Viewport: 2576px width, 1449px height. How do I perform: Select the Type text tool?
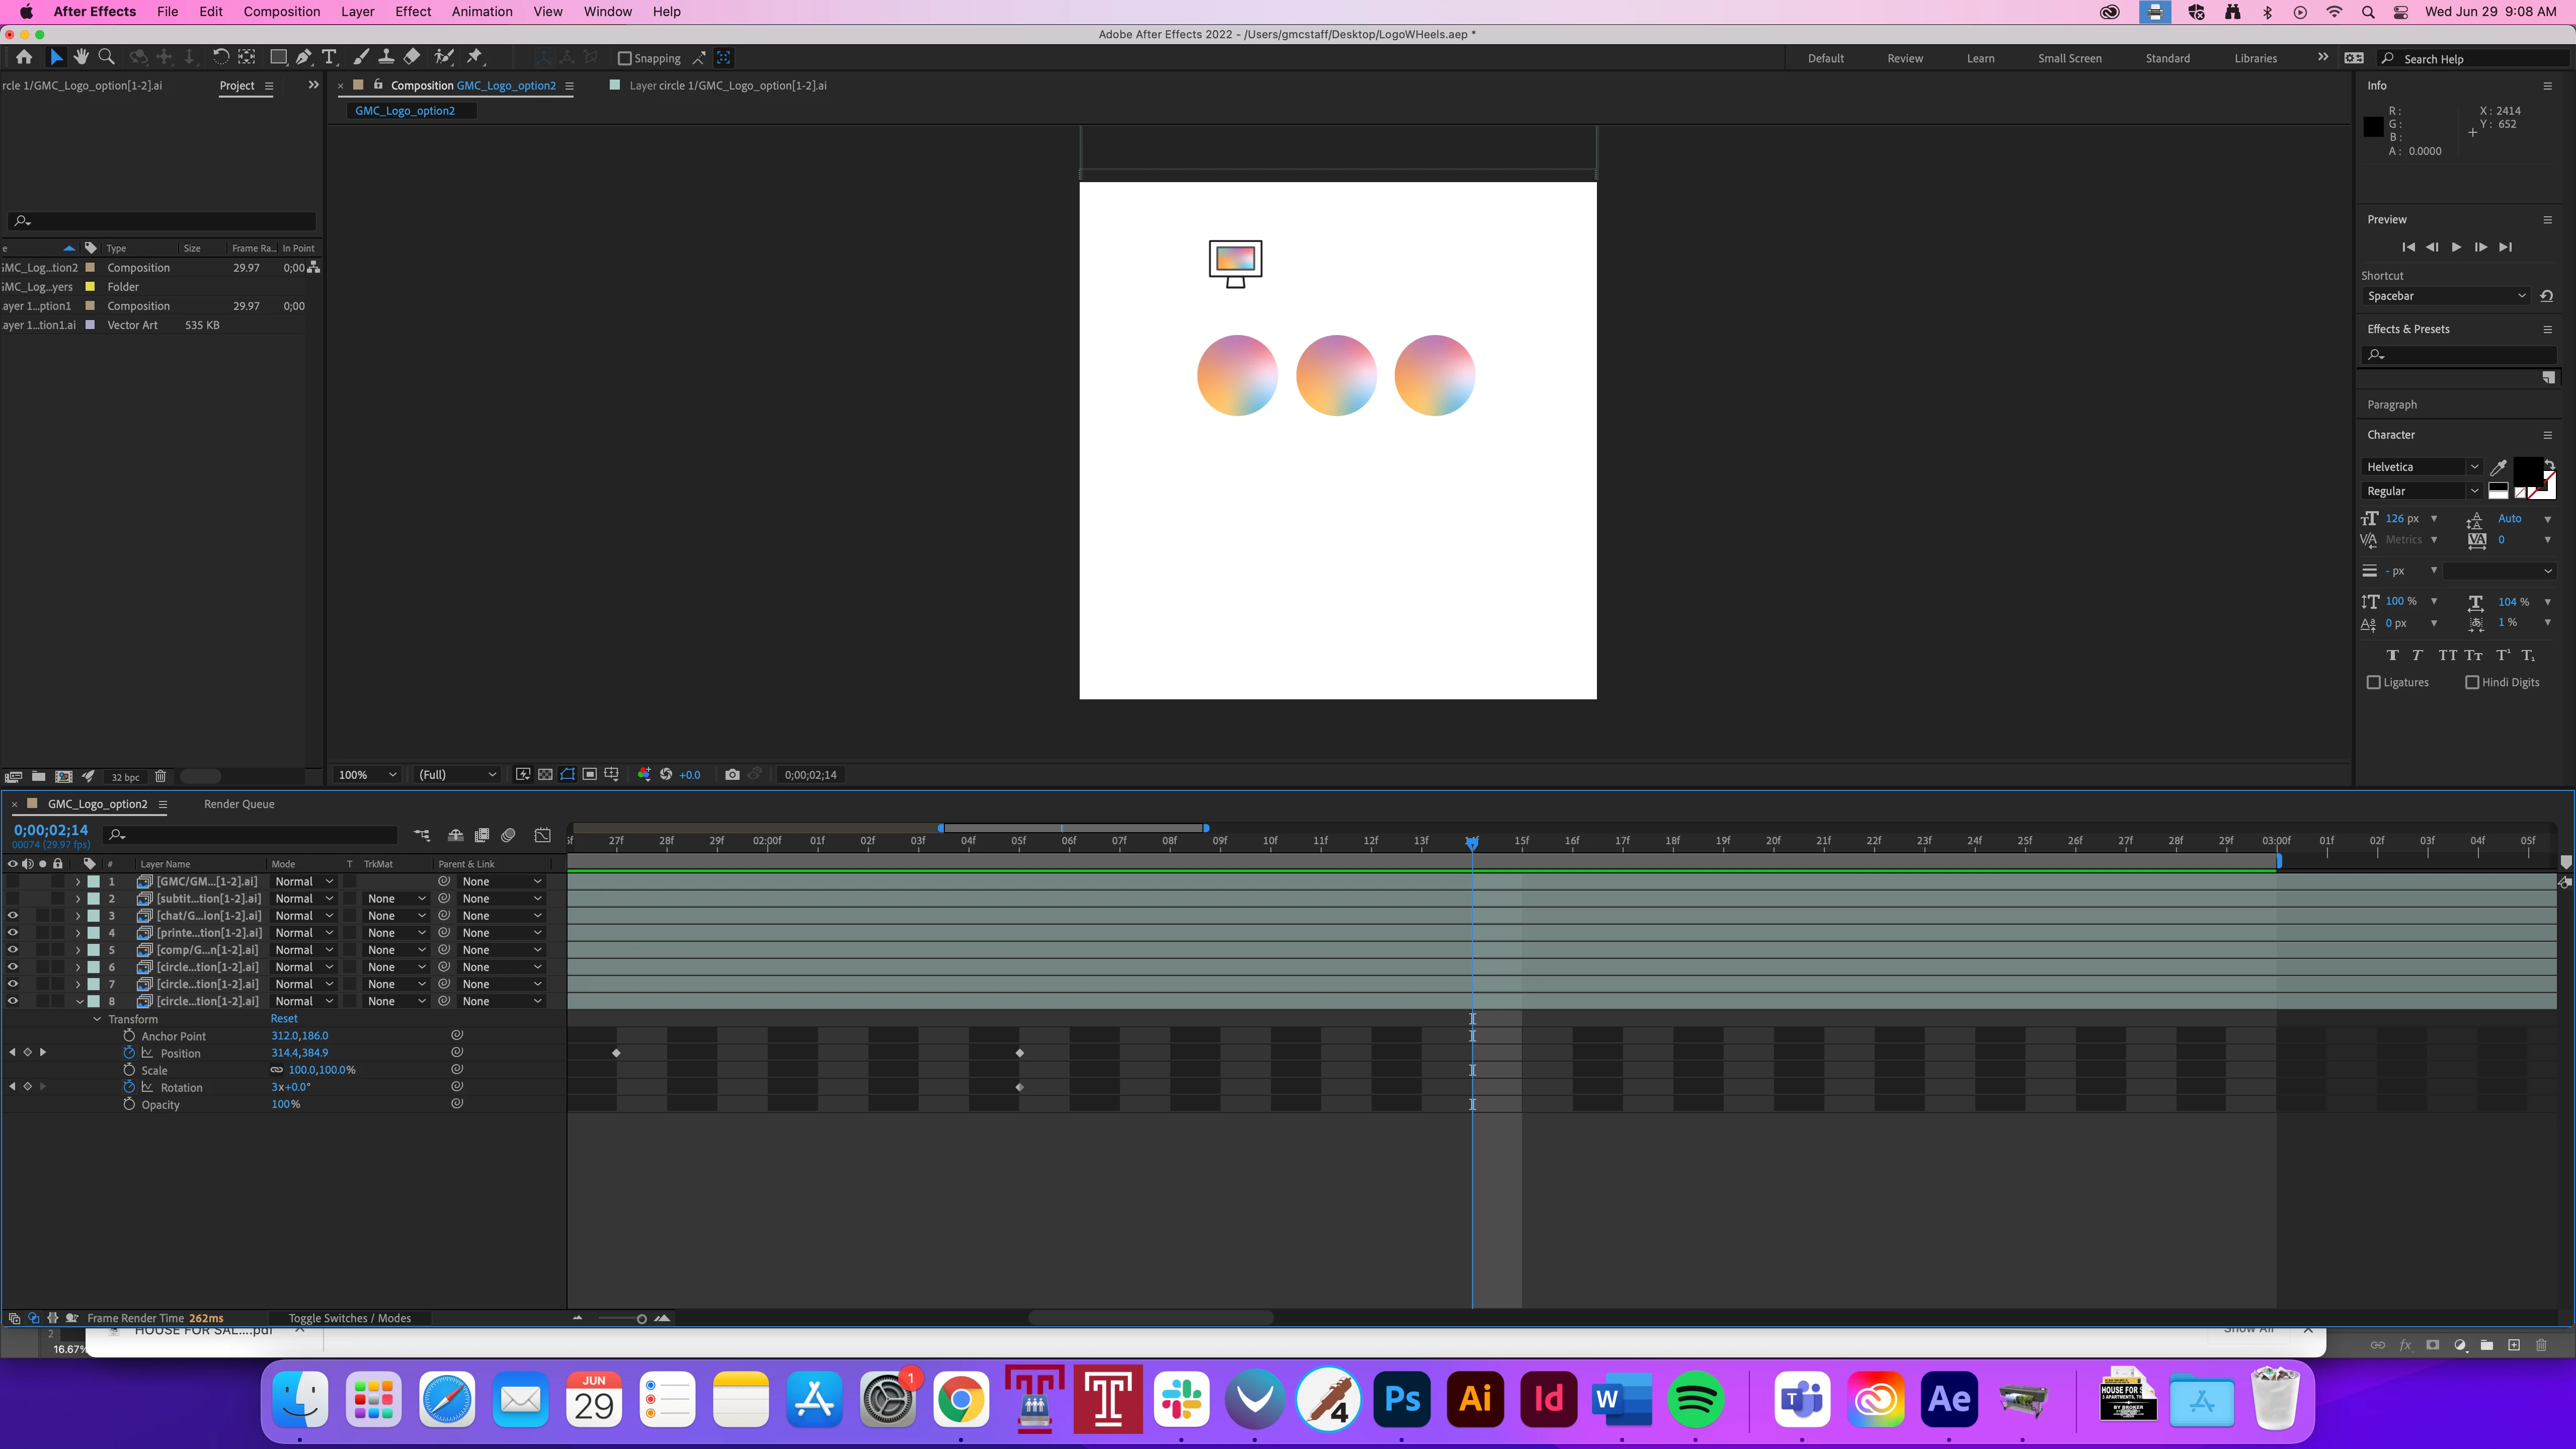[329, 57]
